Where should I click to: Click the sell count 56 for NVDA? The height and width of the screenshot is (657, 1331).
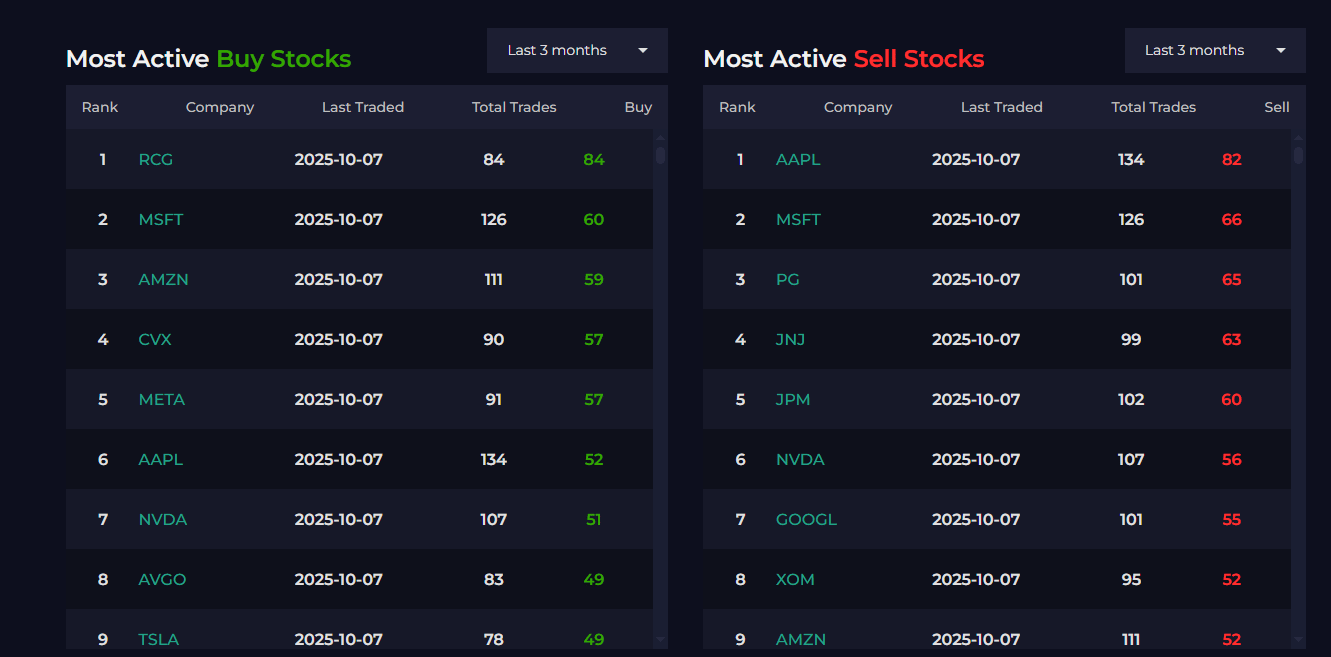pos(1232,459)
